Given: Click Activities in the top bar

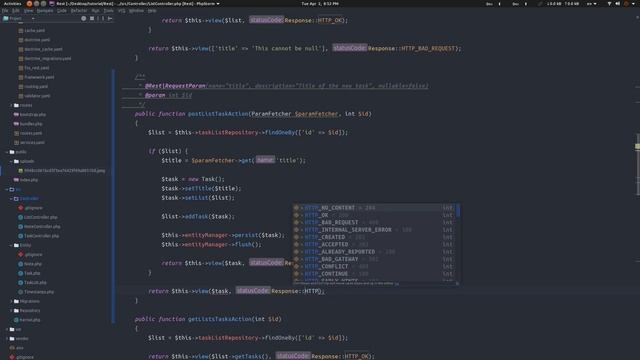Looking at the screenshot, I should 12,3.
